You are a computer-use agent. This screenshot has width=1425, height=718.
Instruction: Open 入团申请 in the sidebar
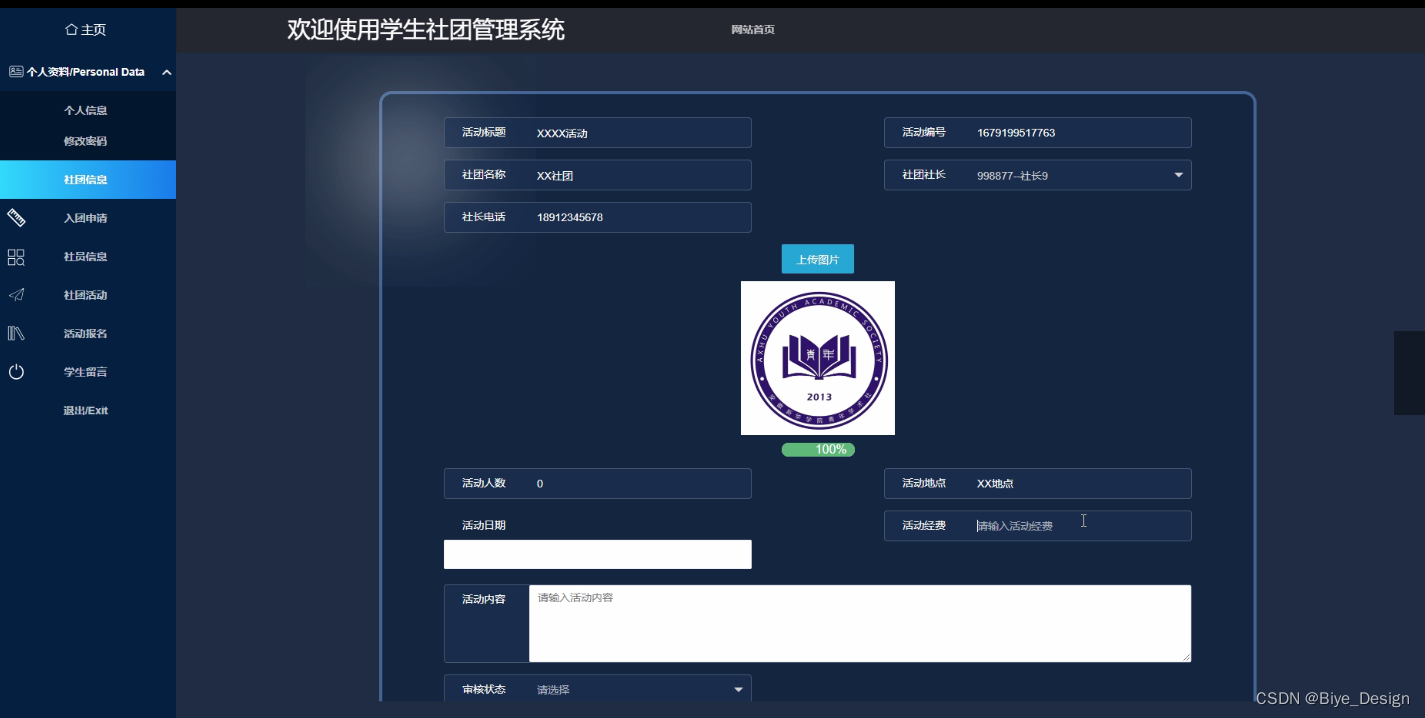click(x=88, y=218)
